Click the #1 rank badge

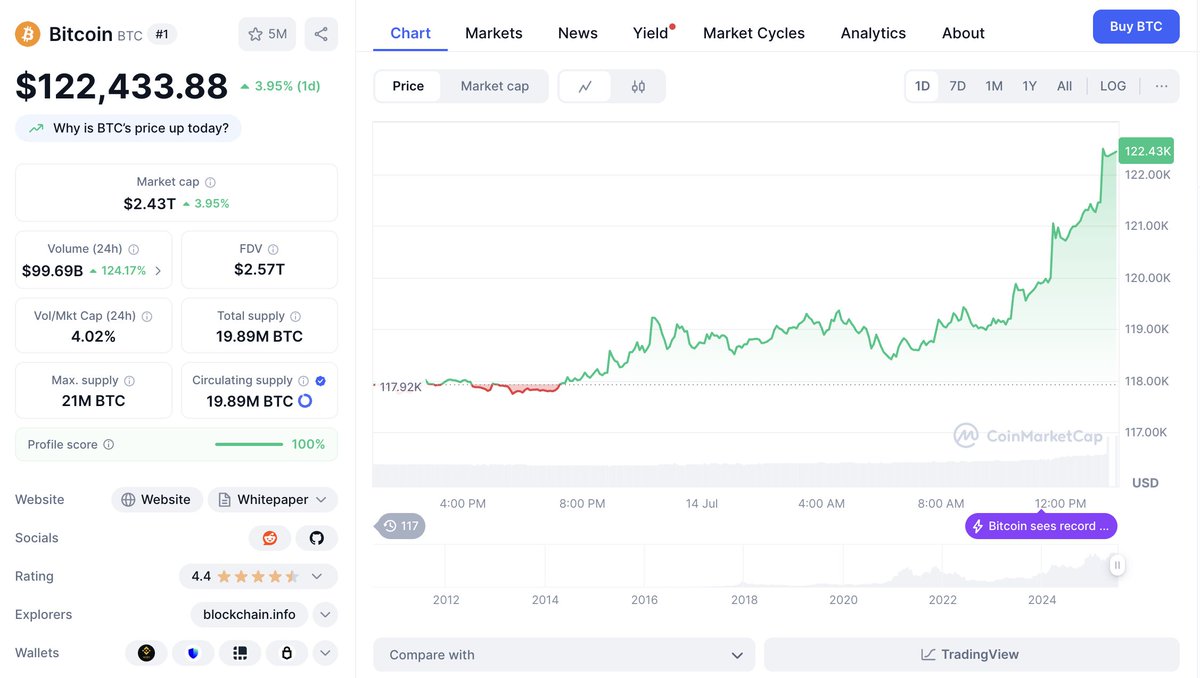click(x=162, y=34)
